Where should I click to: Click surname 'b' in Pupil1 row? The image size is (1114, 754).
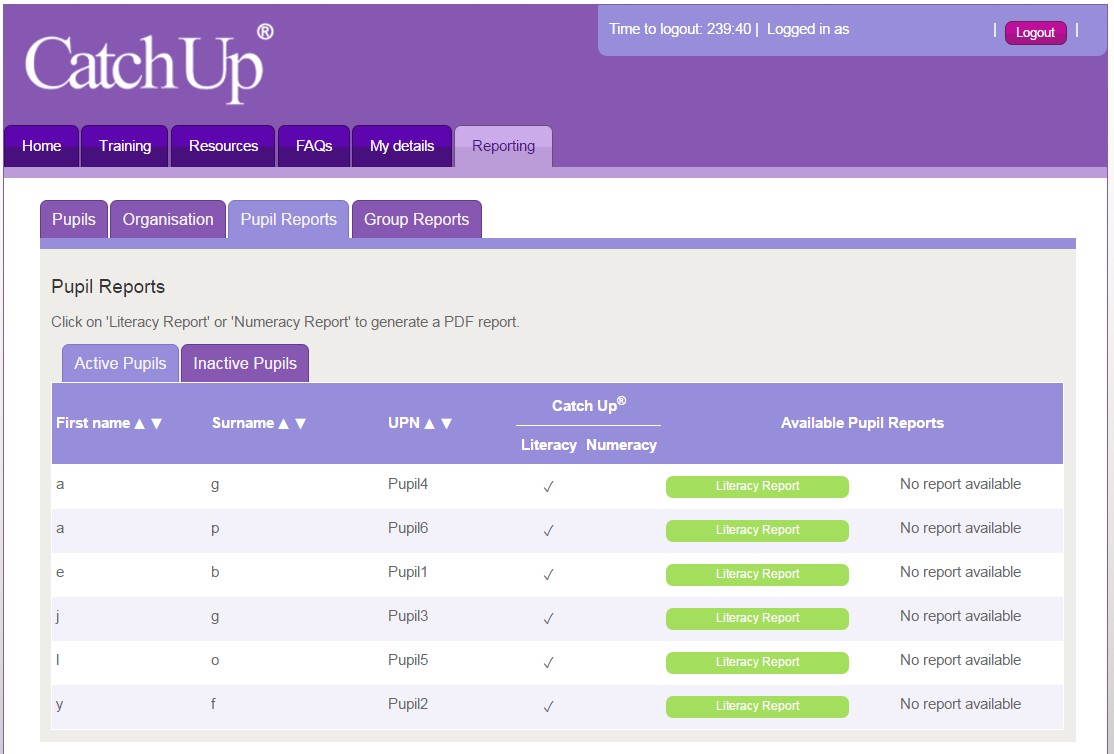point(215,572)
